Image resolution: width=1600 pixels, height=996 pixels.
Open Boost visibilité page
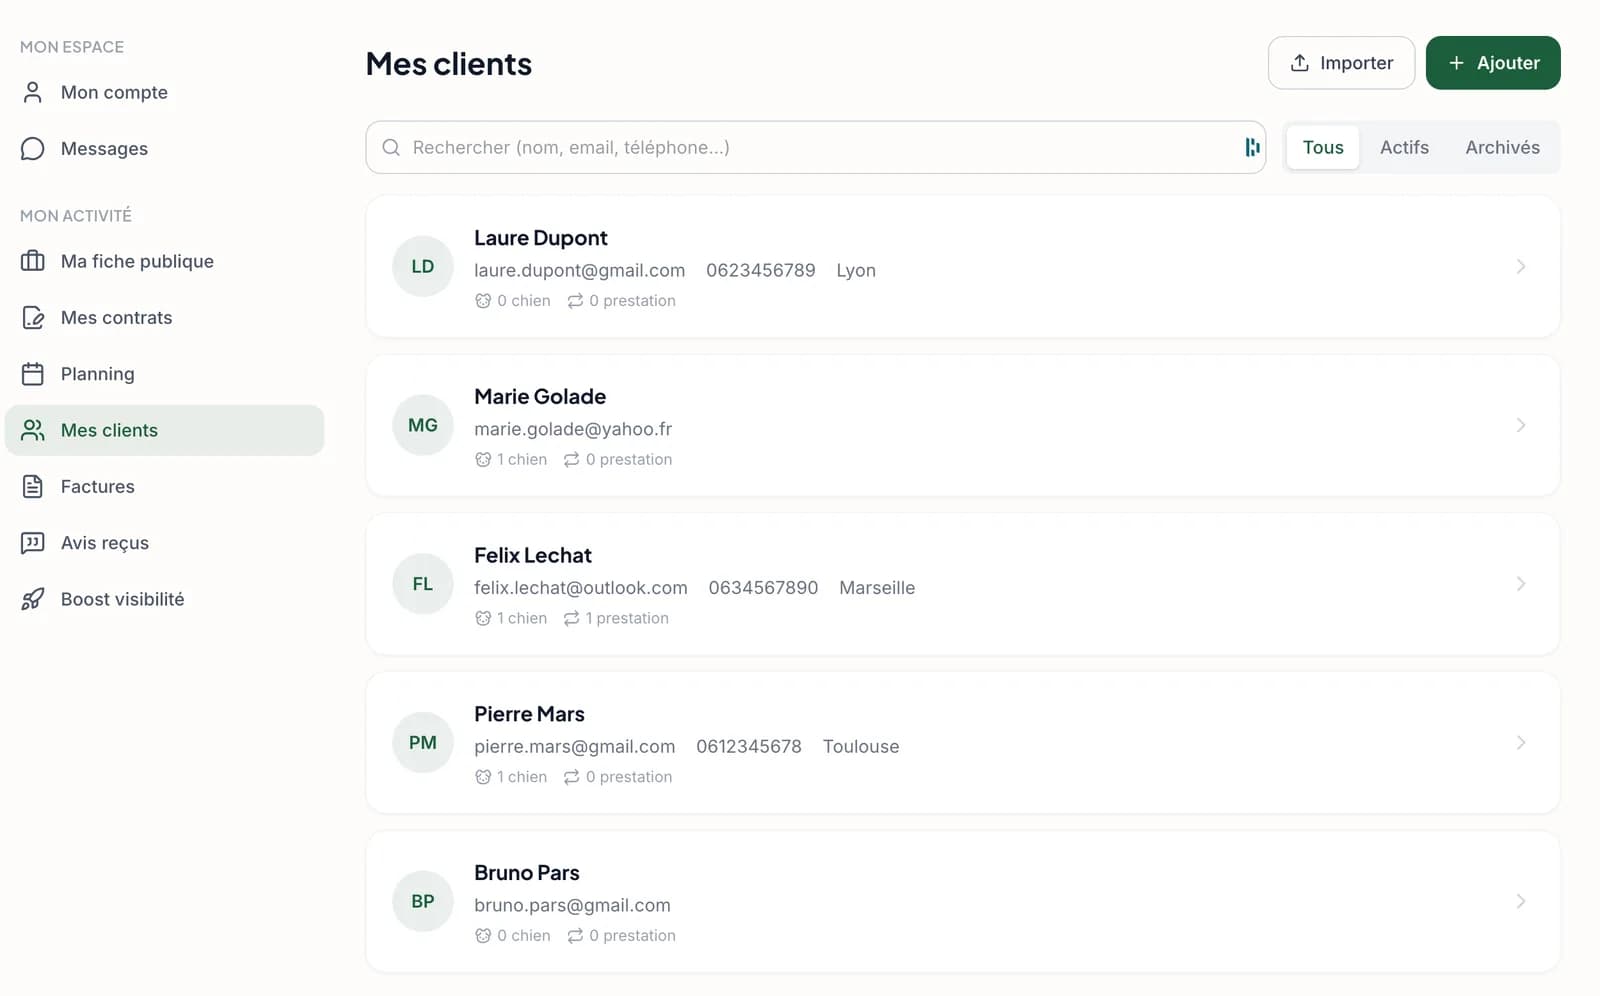click(164, 599)
